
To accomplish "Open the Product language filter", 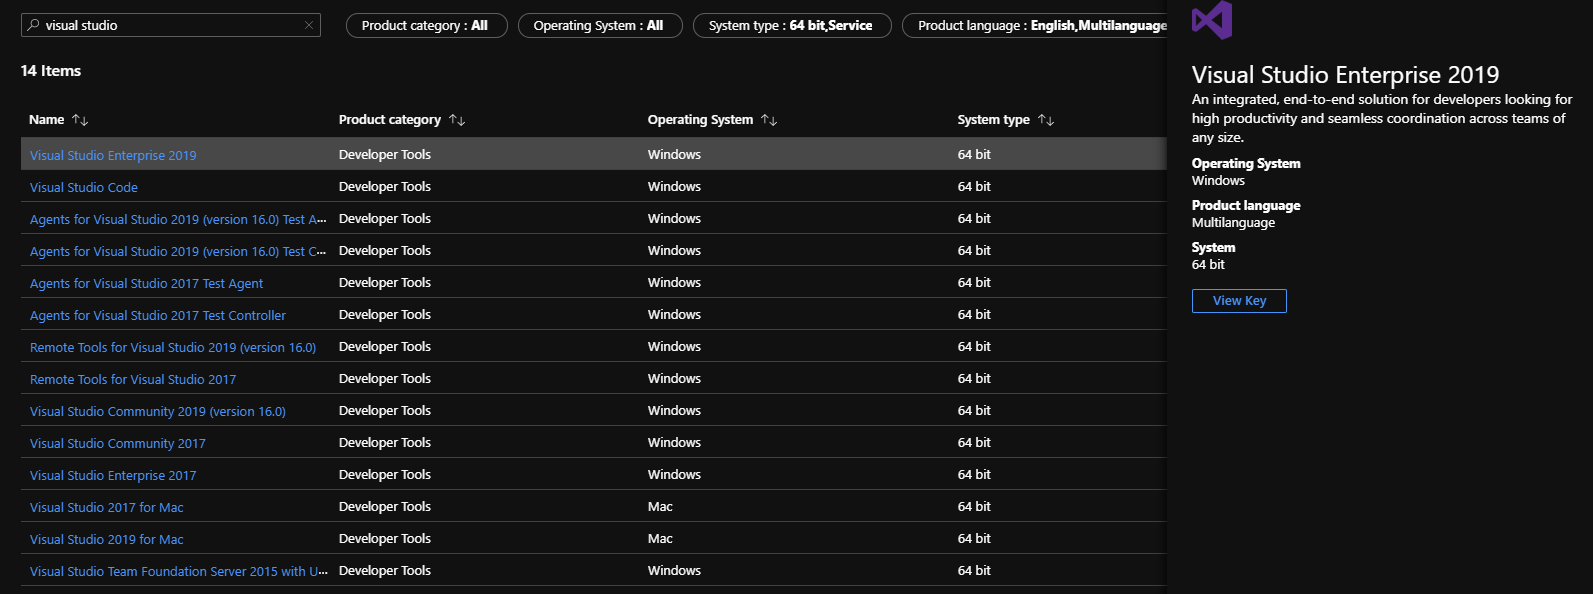I will (x=1035, y=26).
